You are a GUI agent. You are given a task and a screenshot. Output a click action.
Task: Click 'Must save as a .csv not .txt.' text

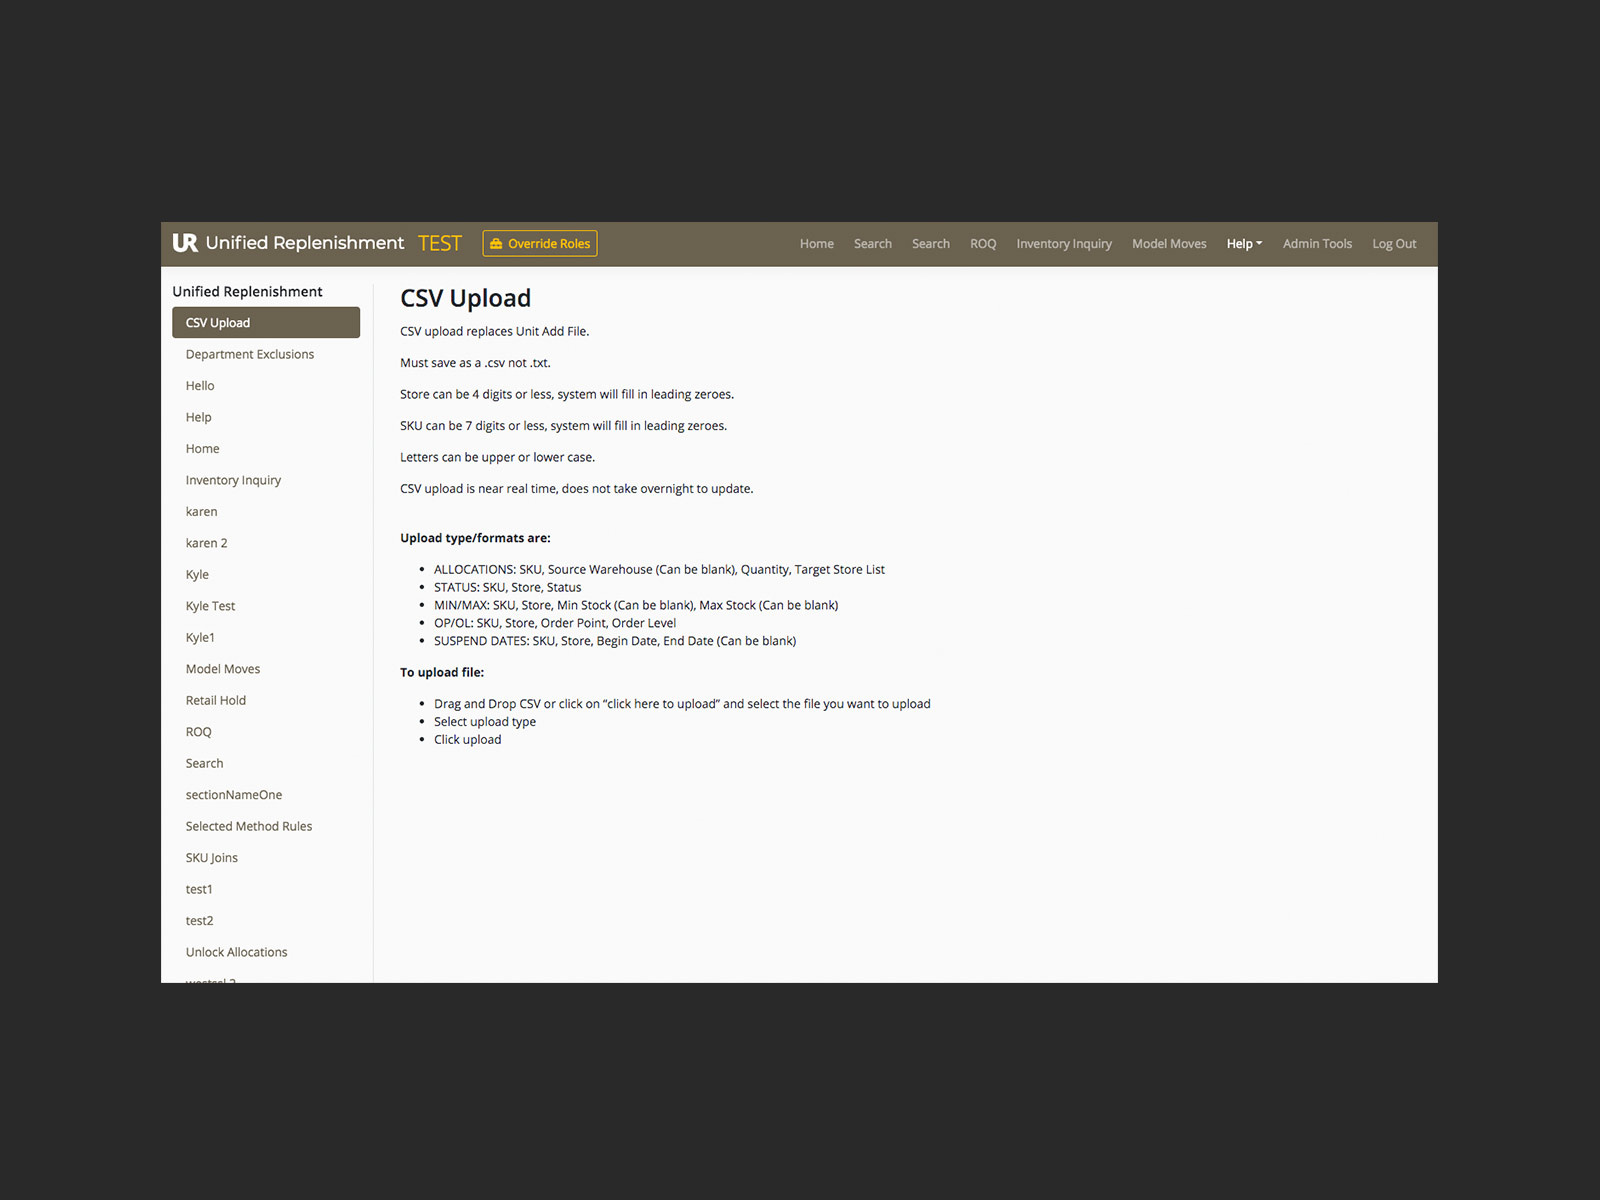(475, 363)
